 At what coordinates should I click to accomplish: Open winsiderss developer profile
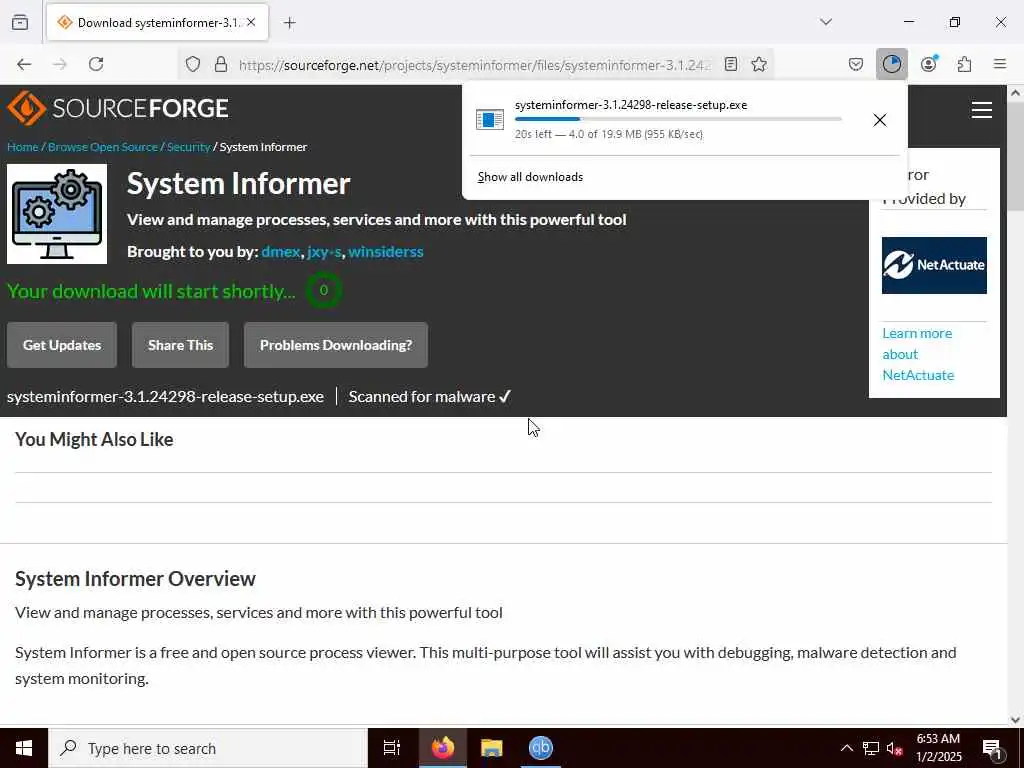(x=386, y=251)
